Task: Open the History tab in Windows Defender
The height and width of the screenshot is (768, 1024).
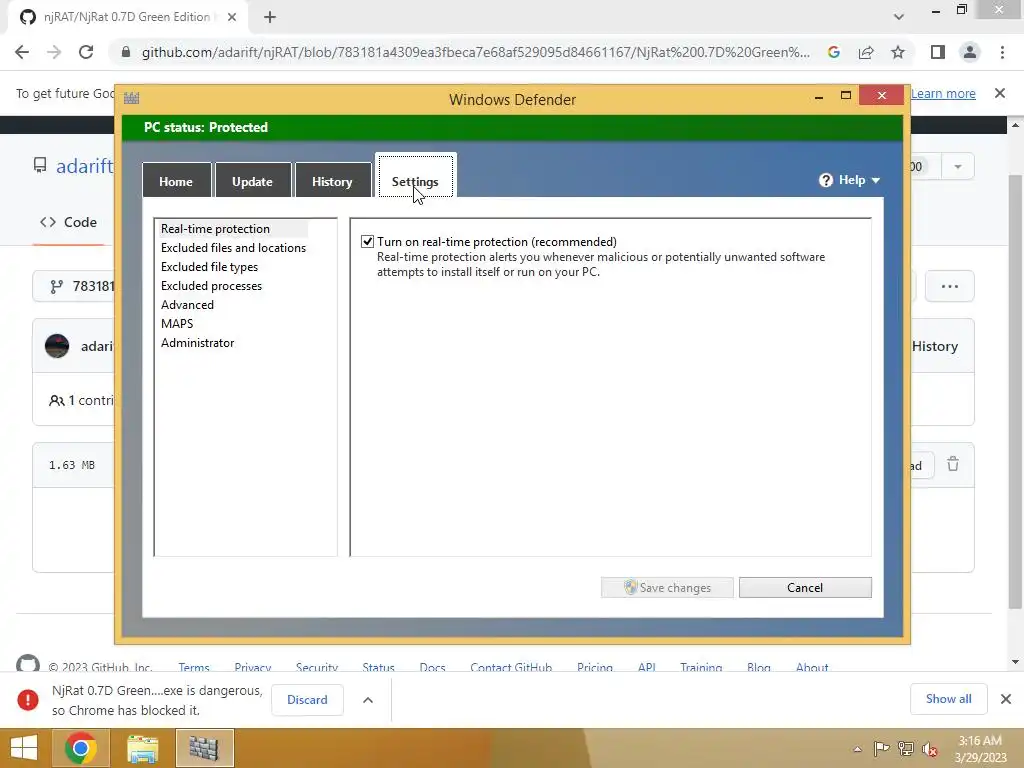Action: pyautogui.click(x=332, y=180)
